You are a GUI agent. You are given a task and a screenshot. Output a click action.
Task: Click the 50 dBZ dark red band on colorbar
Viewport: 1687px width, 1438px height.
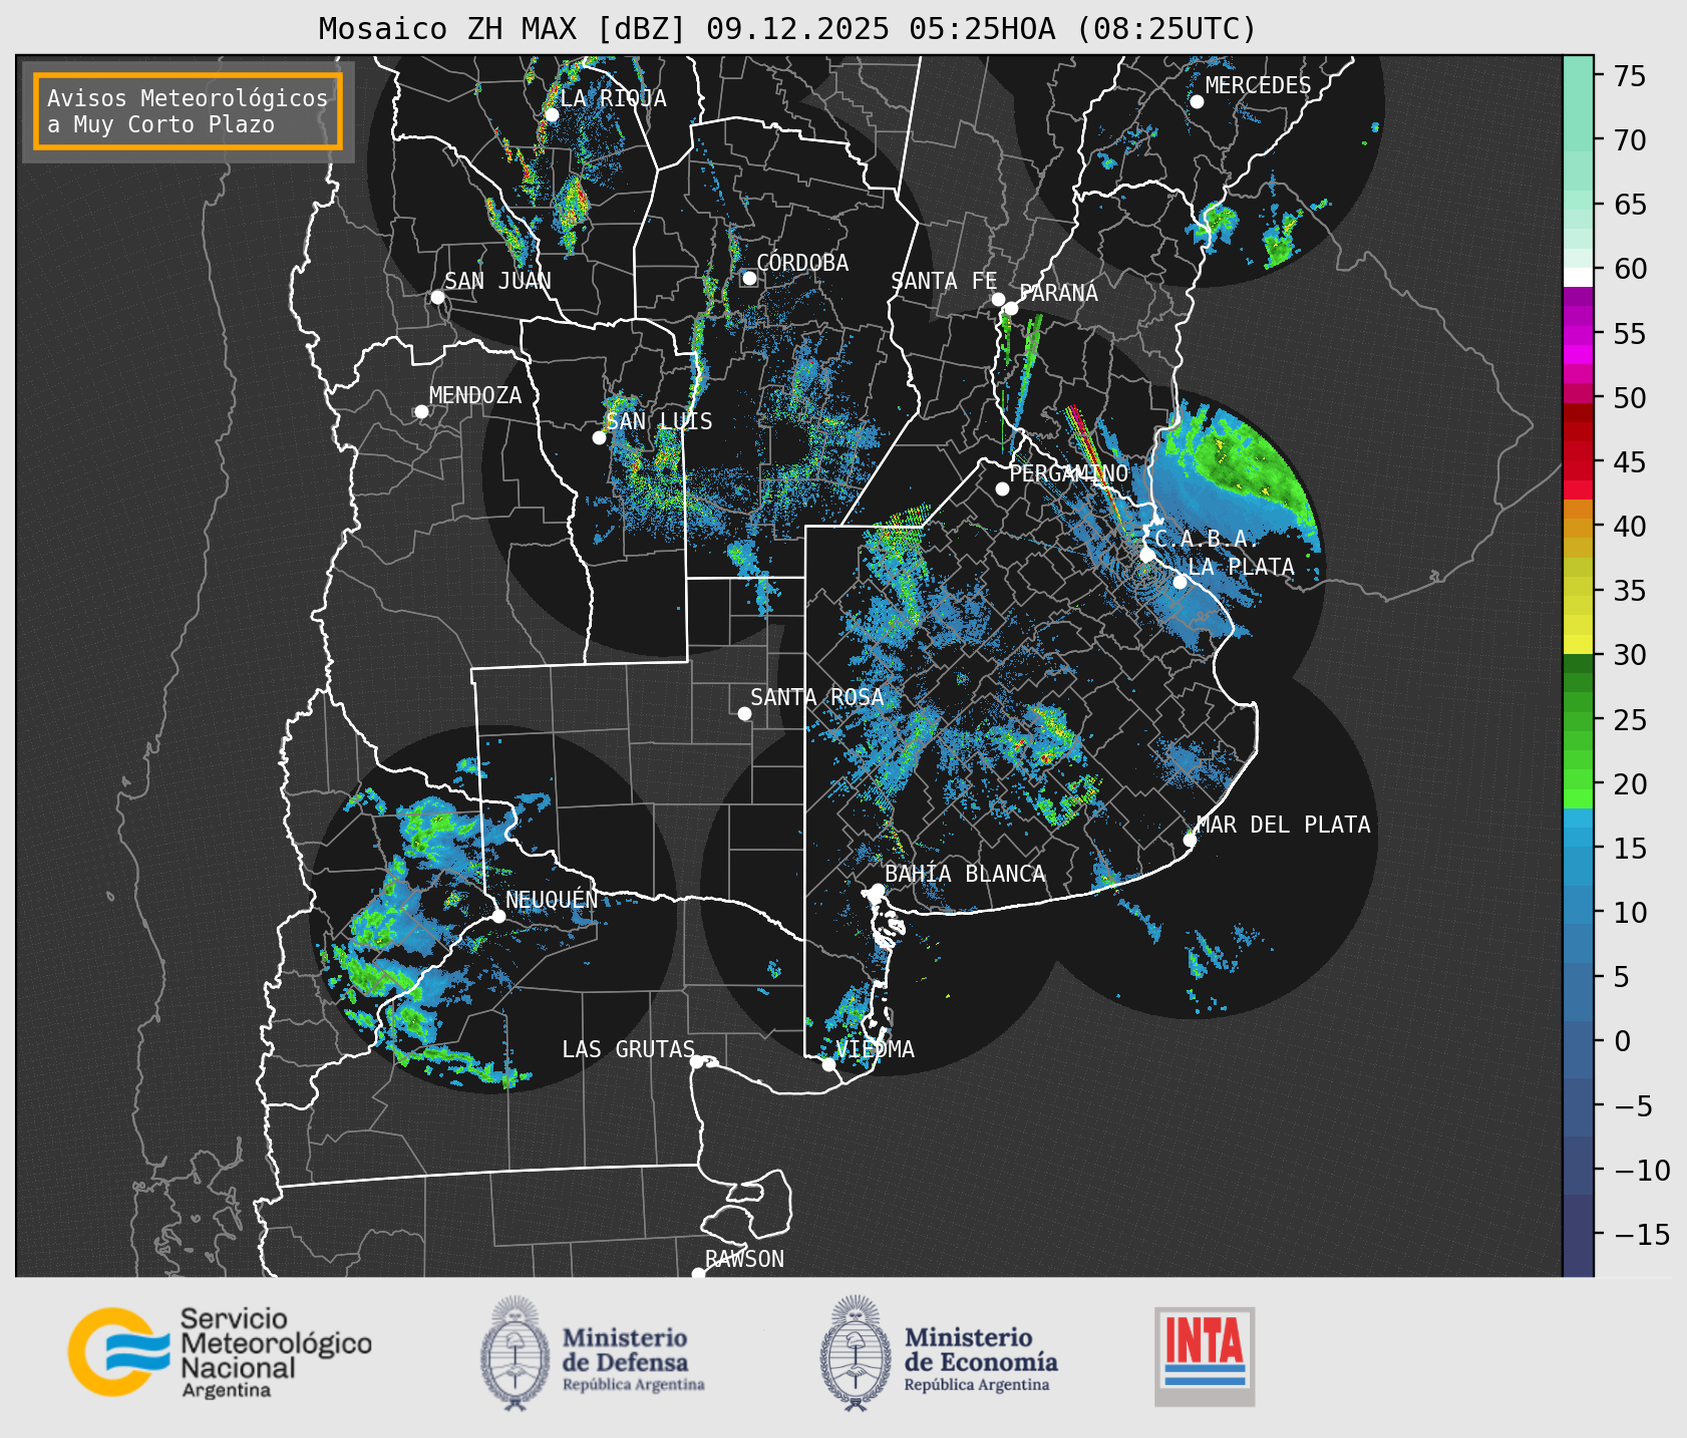(1578, 410)
